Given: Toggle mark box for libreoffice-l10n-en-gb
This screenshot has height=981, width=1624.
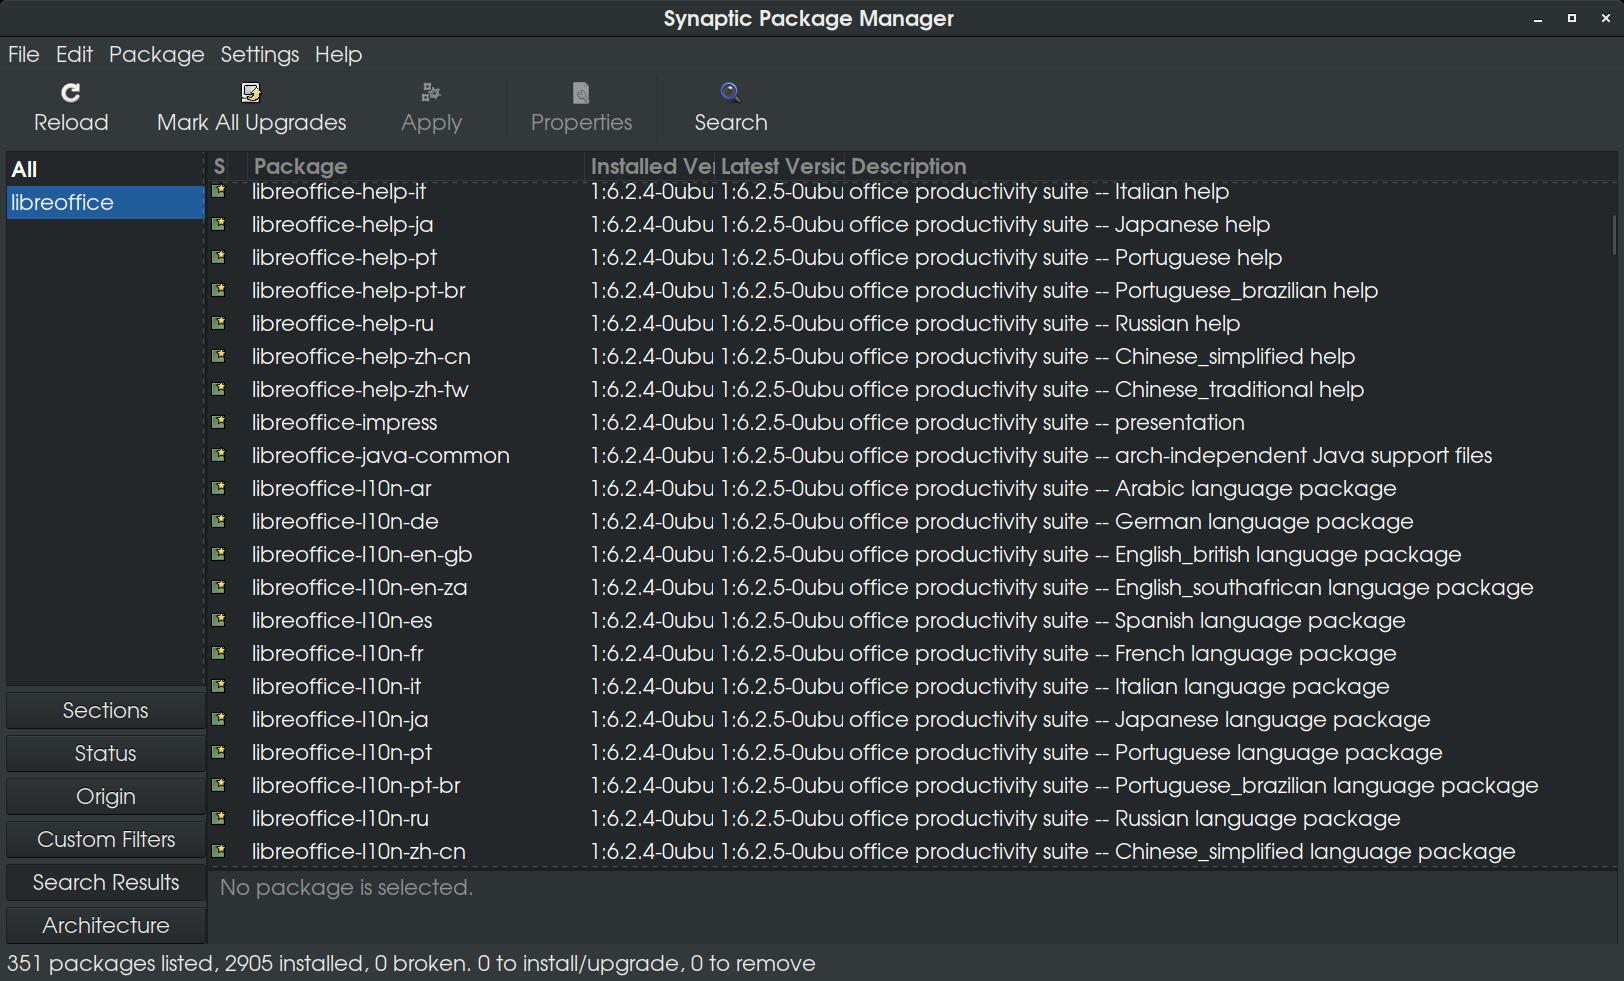Looking at the screenshot, I should point(219,554).
